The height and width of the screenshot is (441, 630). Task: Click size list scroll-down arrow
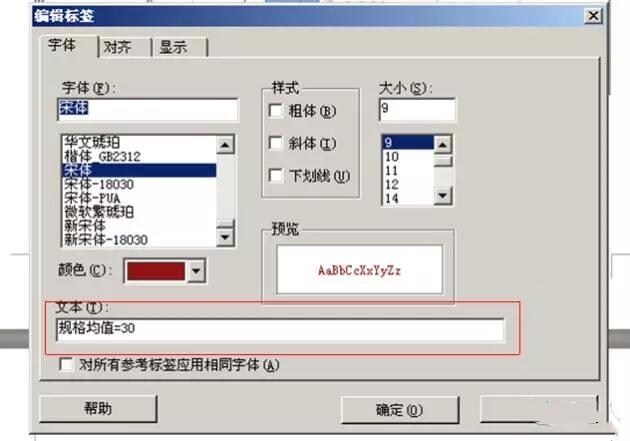[x=443, y=196]
